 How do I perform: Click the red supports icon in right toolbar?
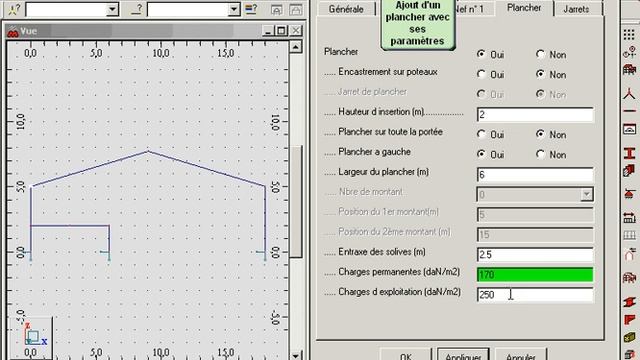coord(629,194)
